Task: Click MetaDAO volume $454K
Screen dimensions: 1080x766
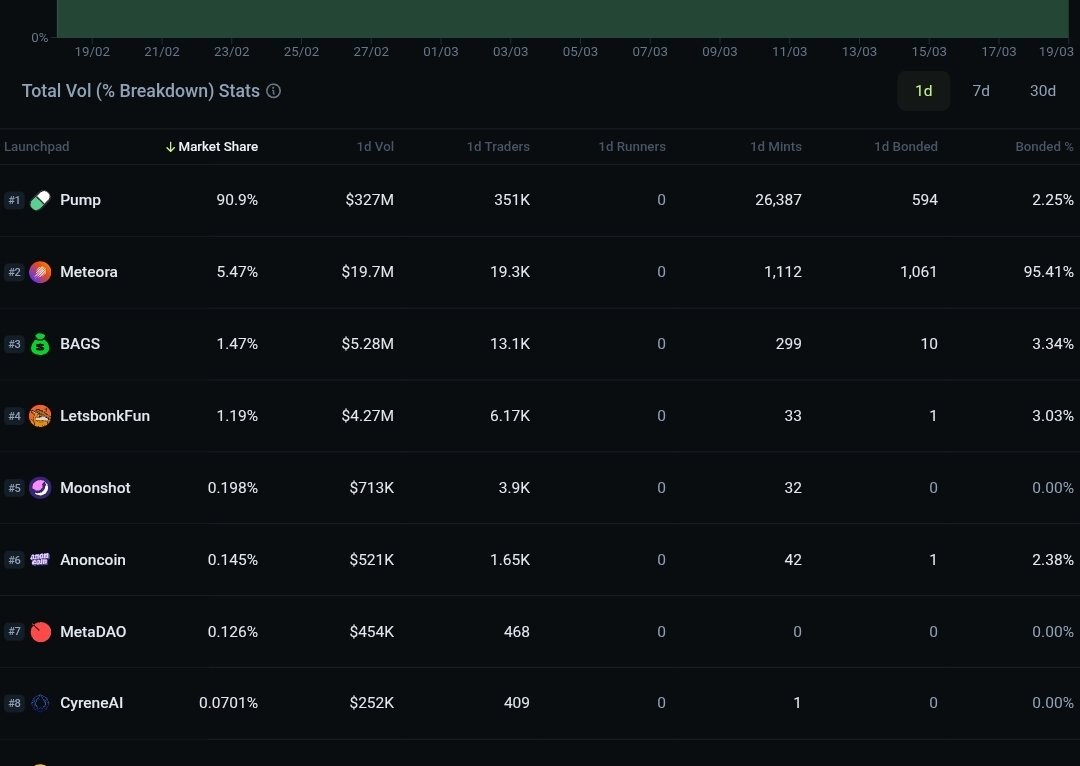Action: [372, 632]
